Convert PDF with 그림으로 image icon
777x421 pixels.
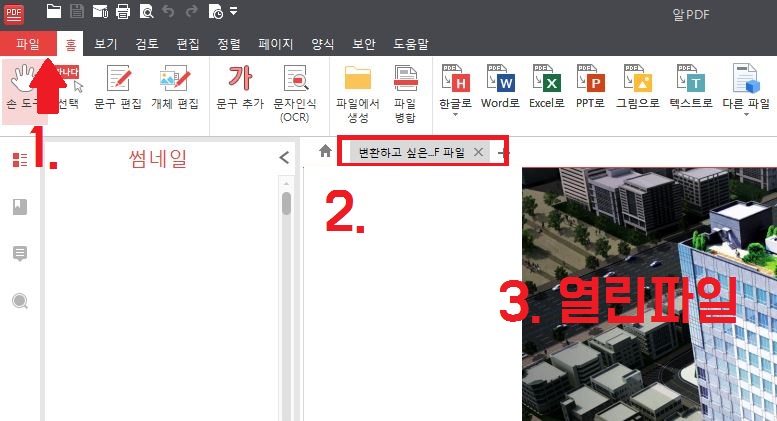(x=638, y=86)
